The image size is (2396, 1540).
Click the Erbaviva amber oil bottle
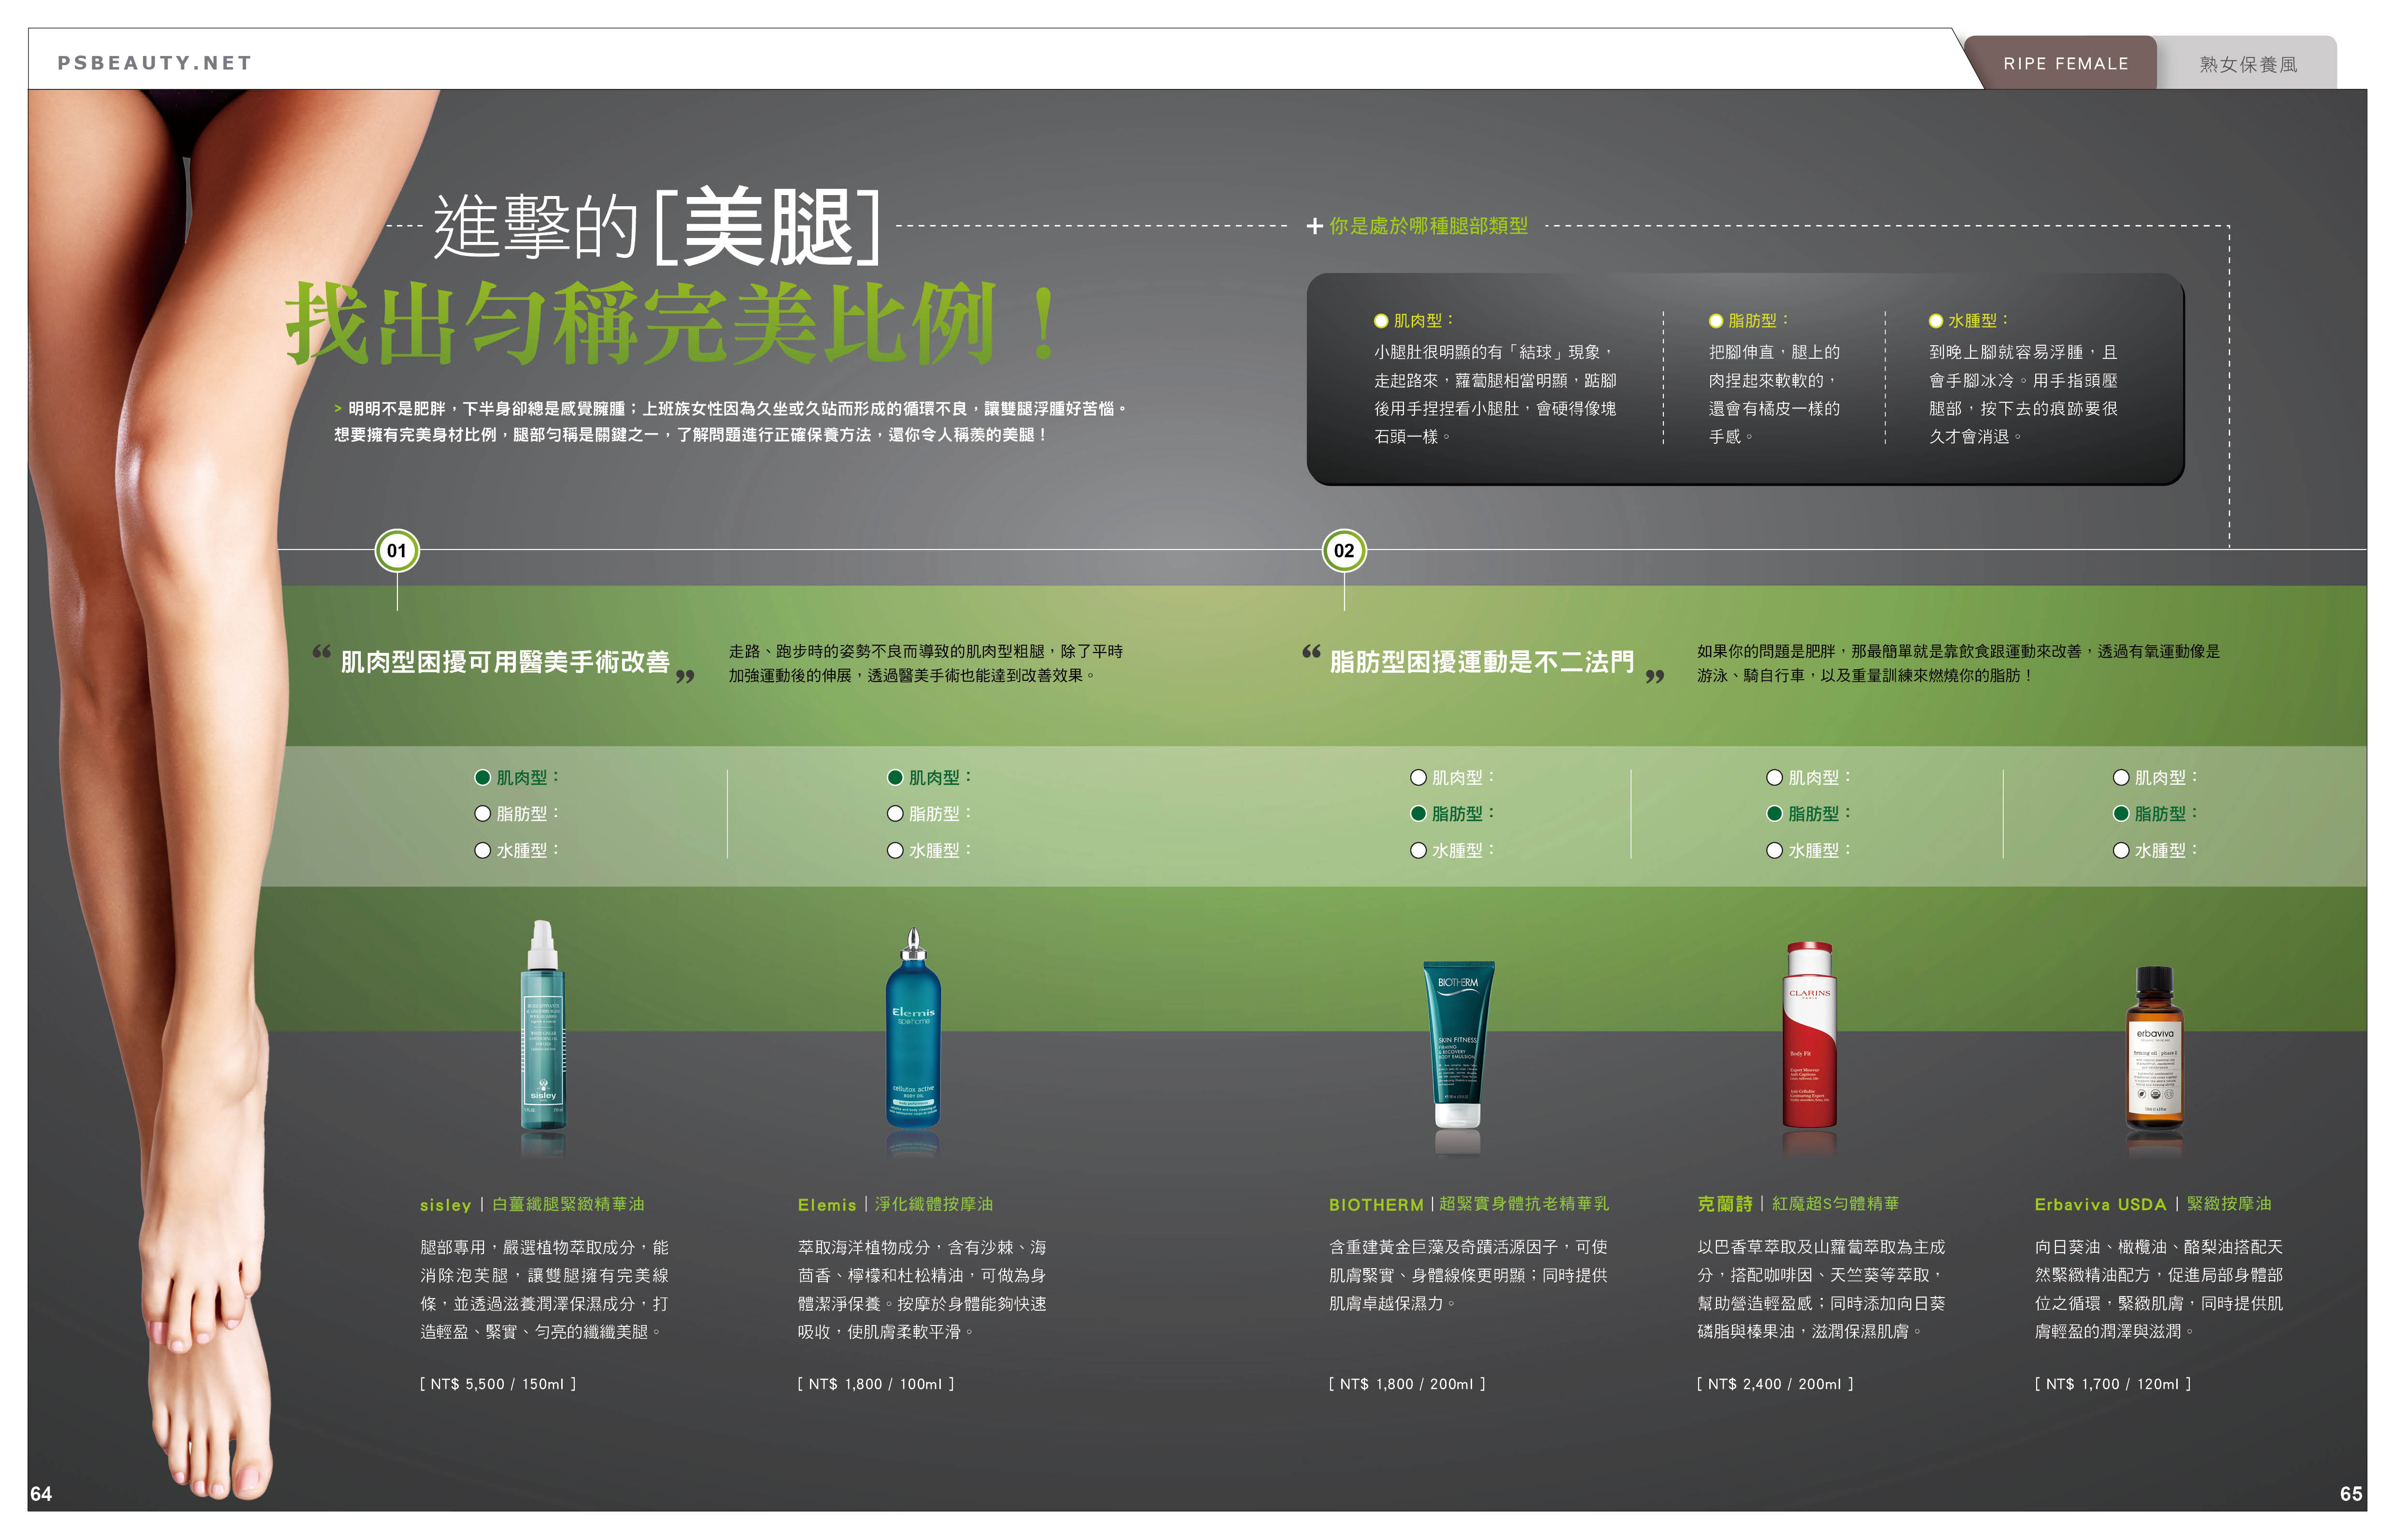click(x=2154, y=1050)
